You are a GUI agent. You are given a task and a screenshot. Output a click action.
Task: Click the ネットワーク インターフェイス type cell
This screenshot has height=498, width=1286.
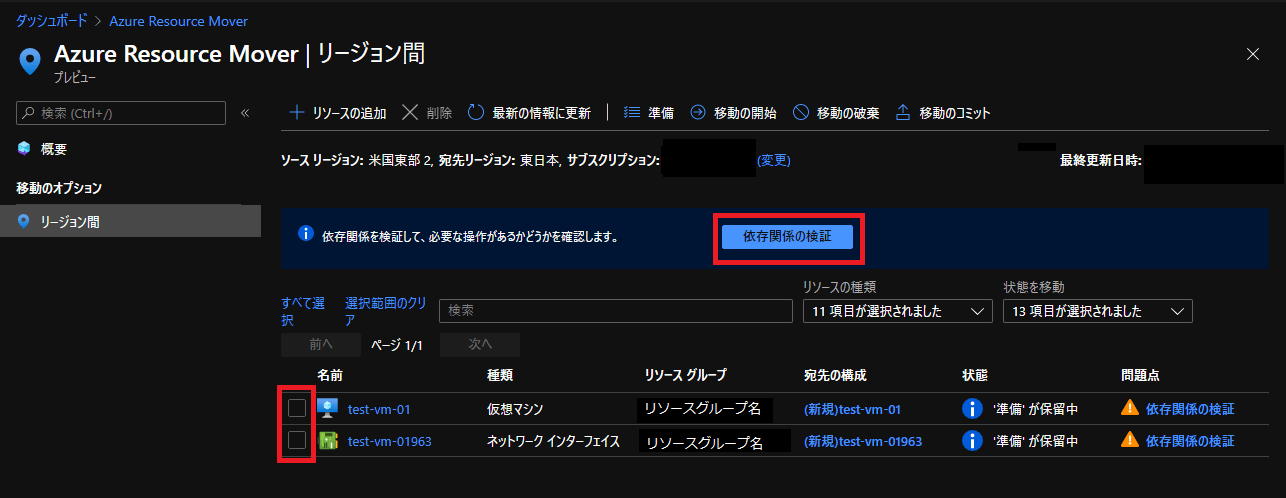554,441
